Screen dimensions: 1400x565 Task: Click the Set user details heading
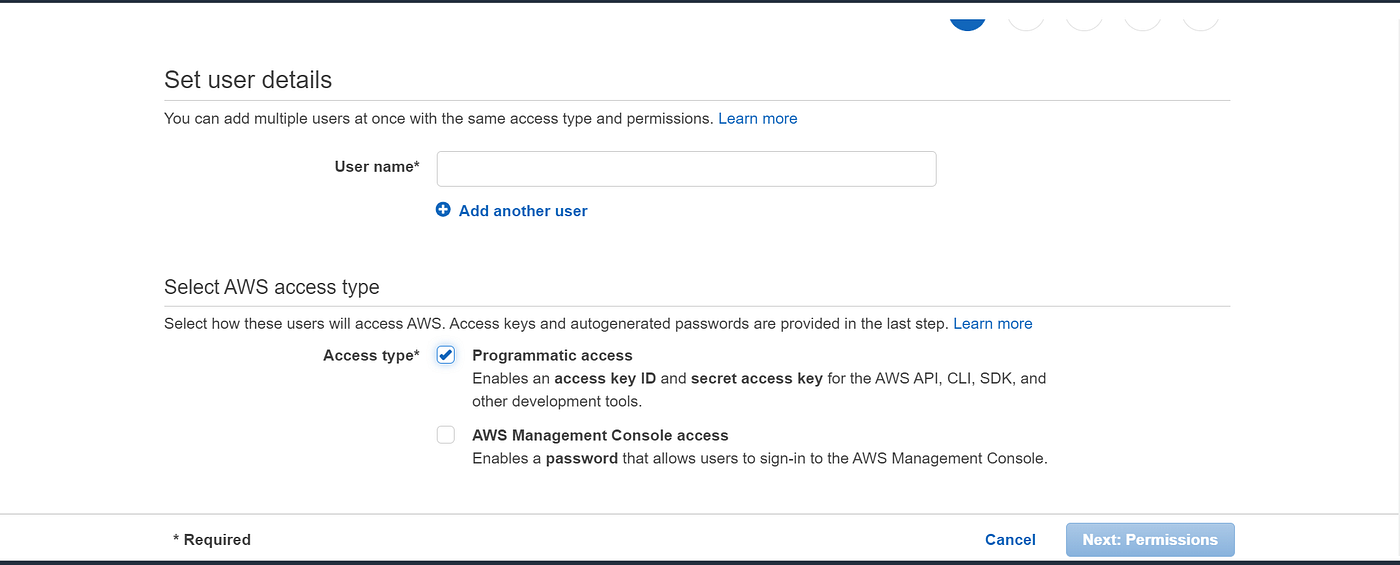(248, 79)
